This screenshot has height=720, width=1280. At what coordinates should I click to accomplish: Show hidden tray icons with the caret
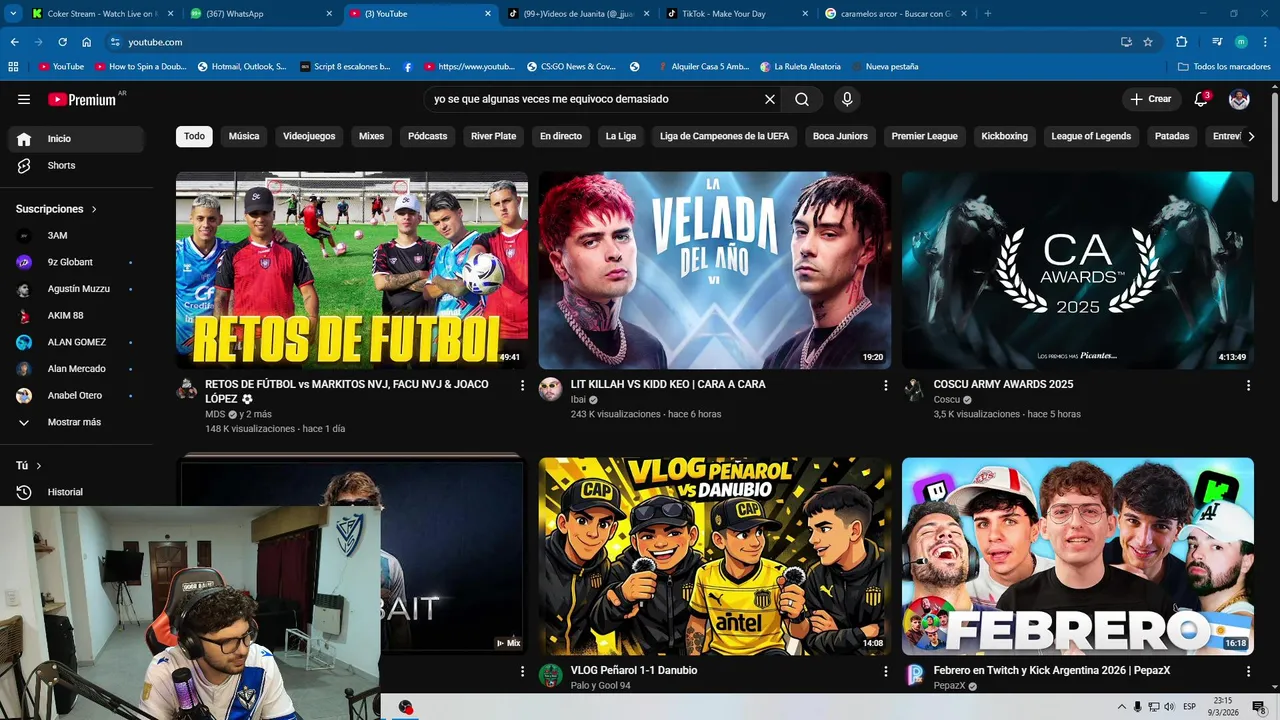(1121, 707)
